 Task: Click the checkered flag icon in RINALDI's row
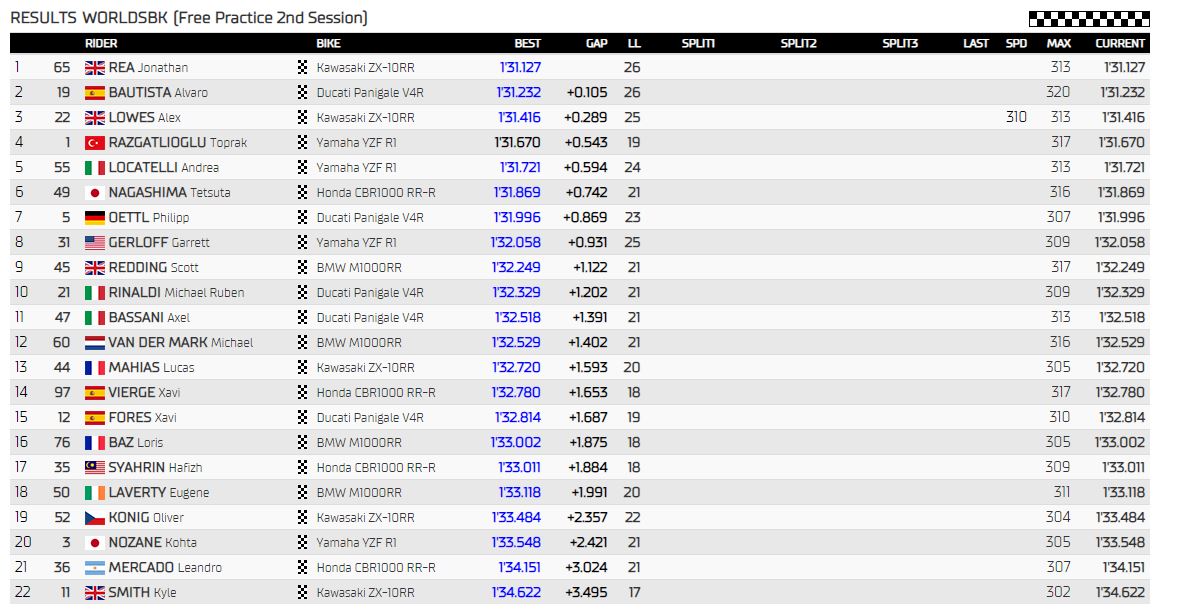(x=303, y=293)
